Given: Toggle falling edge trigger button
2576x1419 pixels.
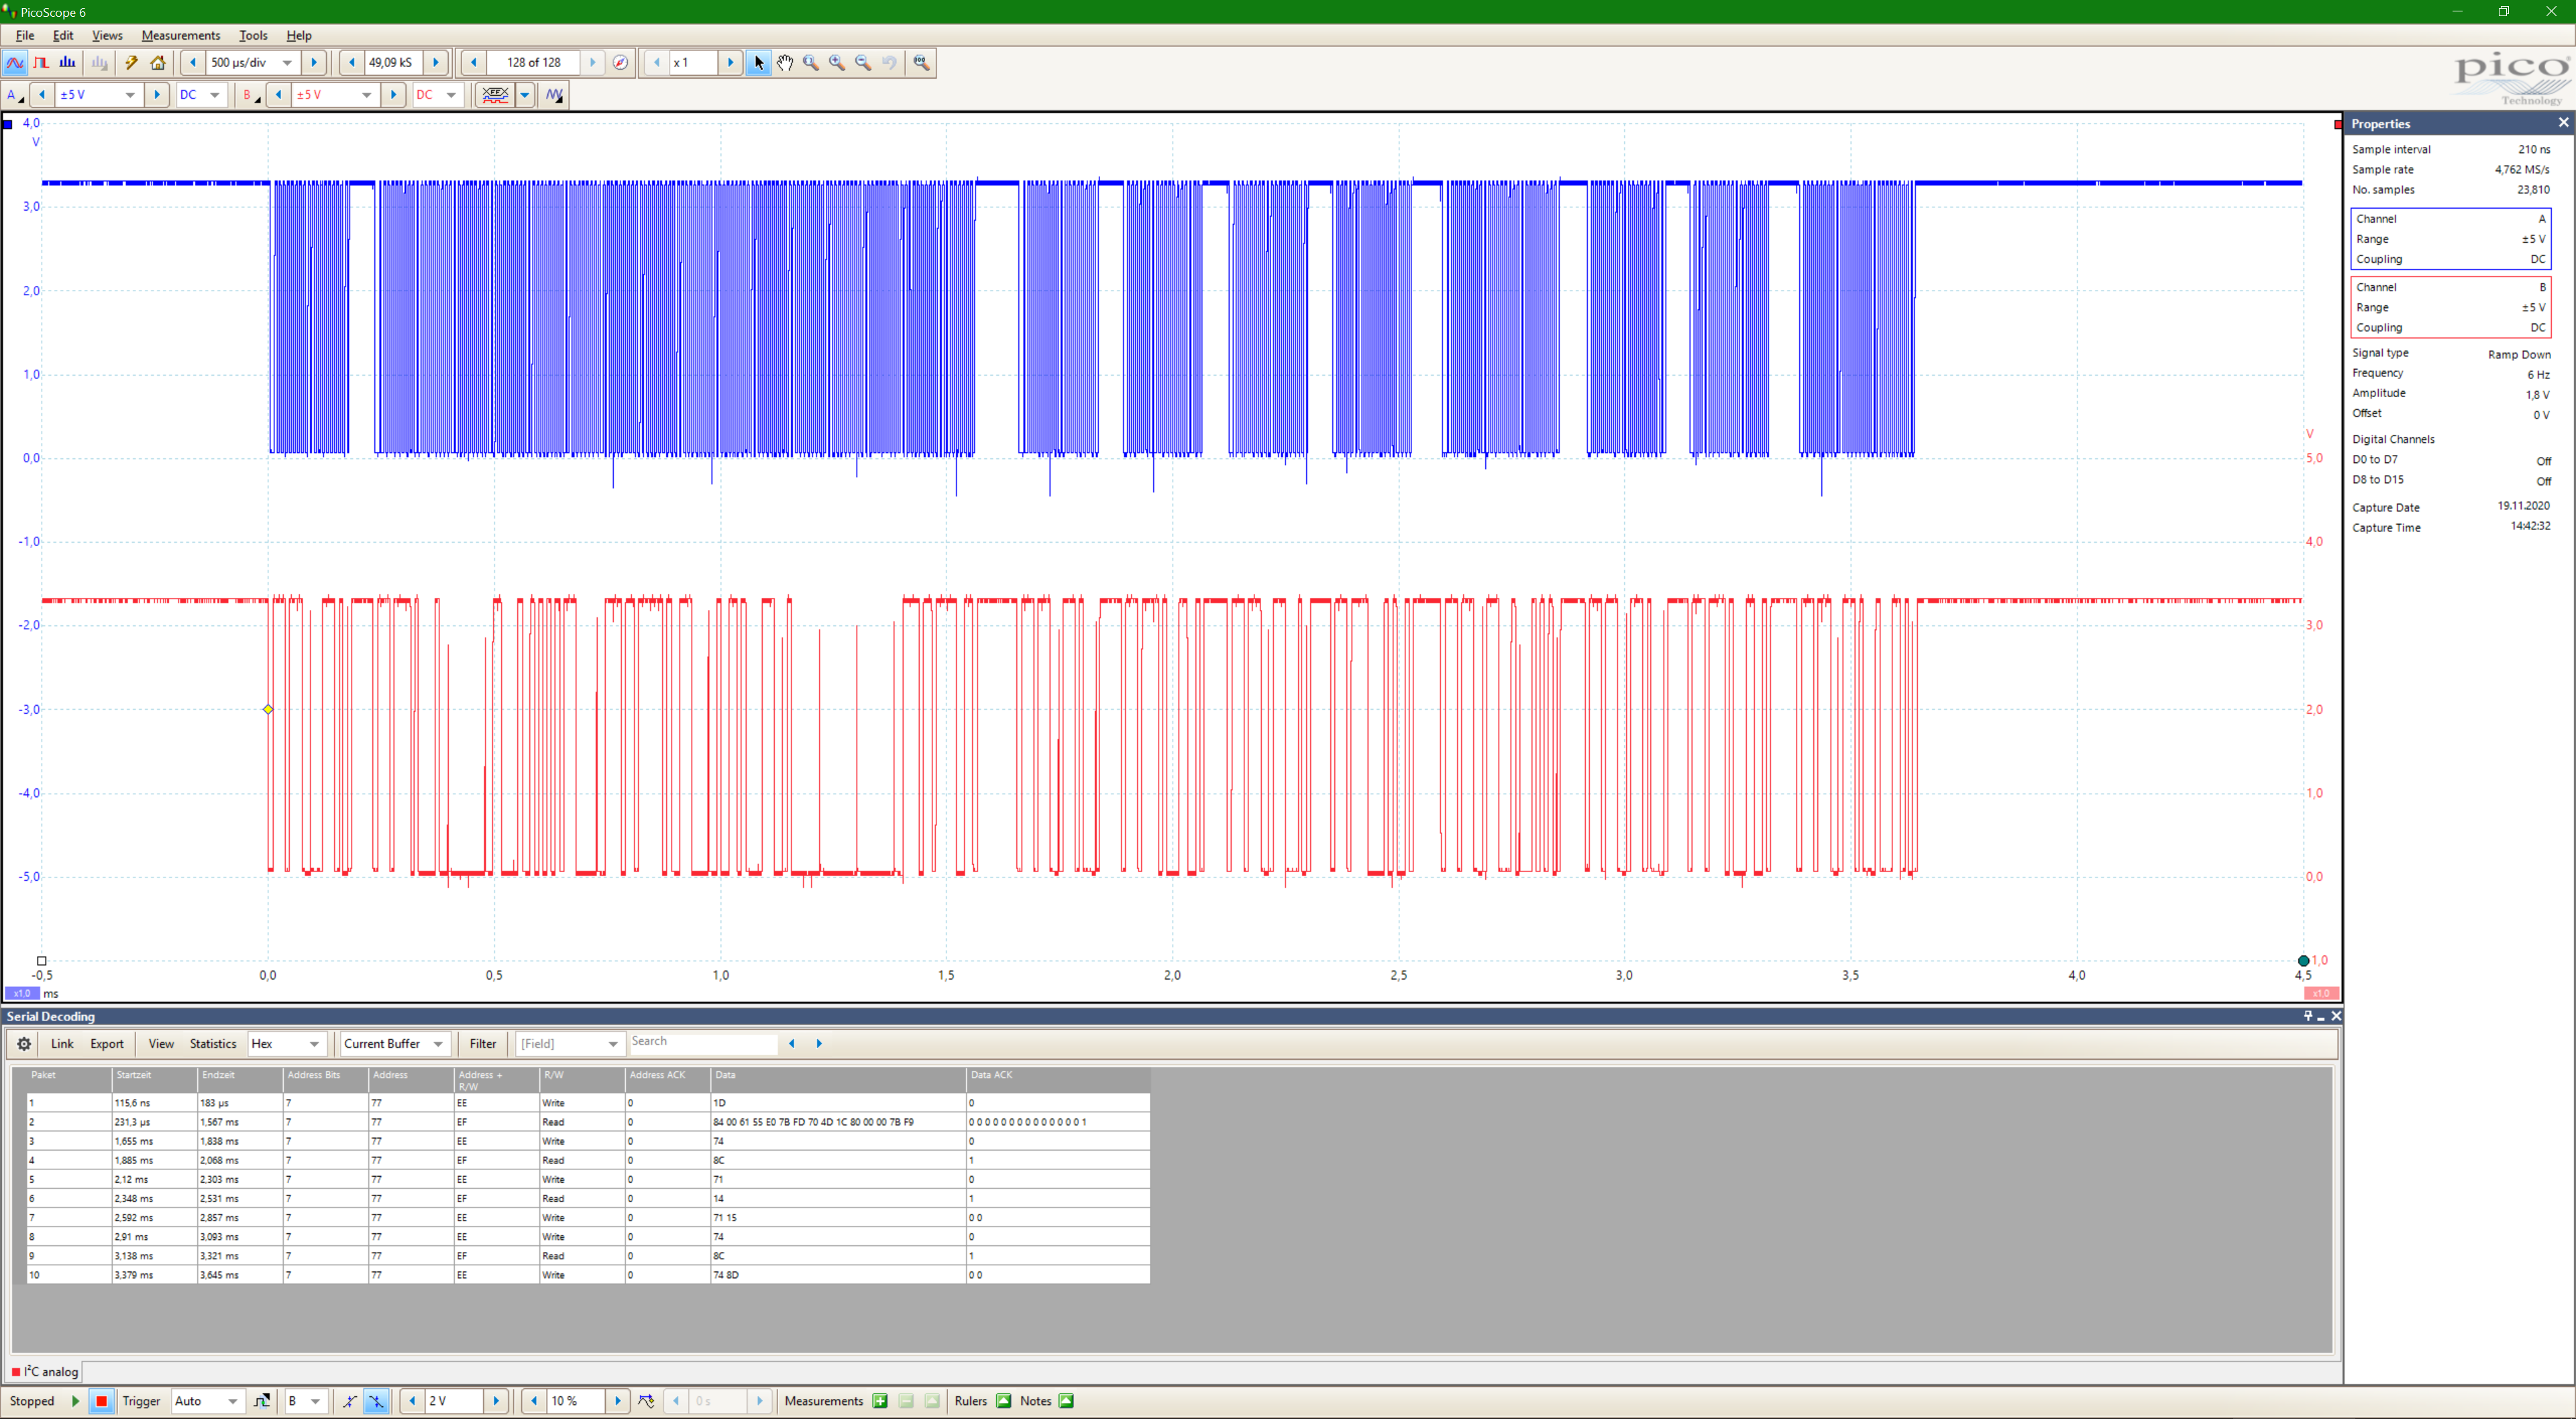Looking at the screenshot, I should 376,1401.
